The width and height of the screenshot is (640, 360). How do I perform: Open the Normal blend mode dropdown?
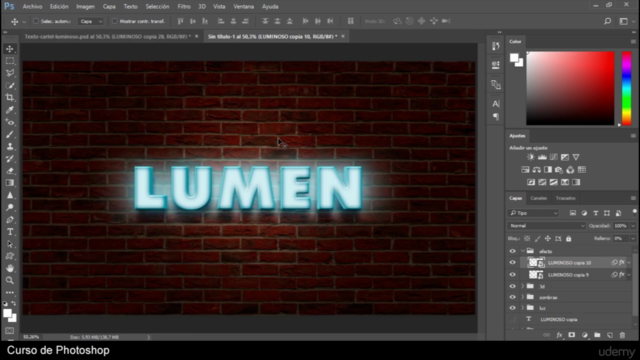click(x=547, y=226)
